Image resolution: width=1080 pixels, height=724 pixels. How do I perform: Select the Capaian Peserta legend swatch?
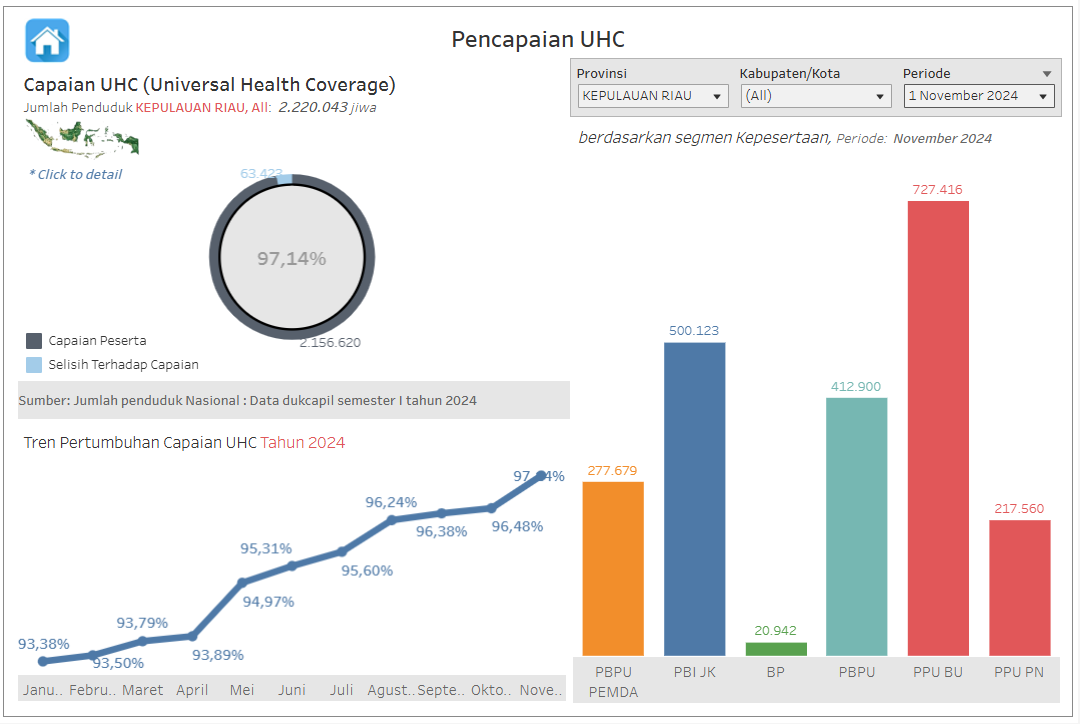click(34, 341)
